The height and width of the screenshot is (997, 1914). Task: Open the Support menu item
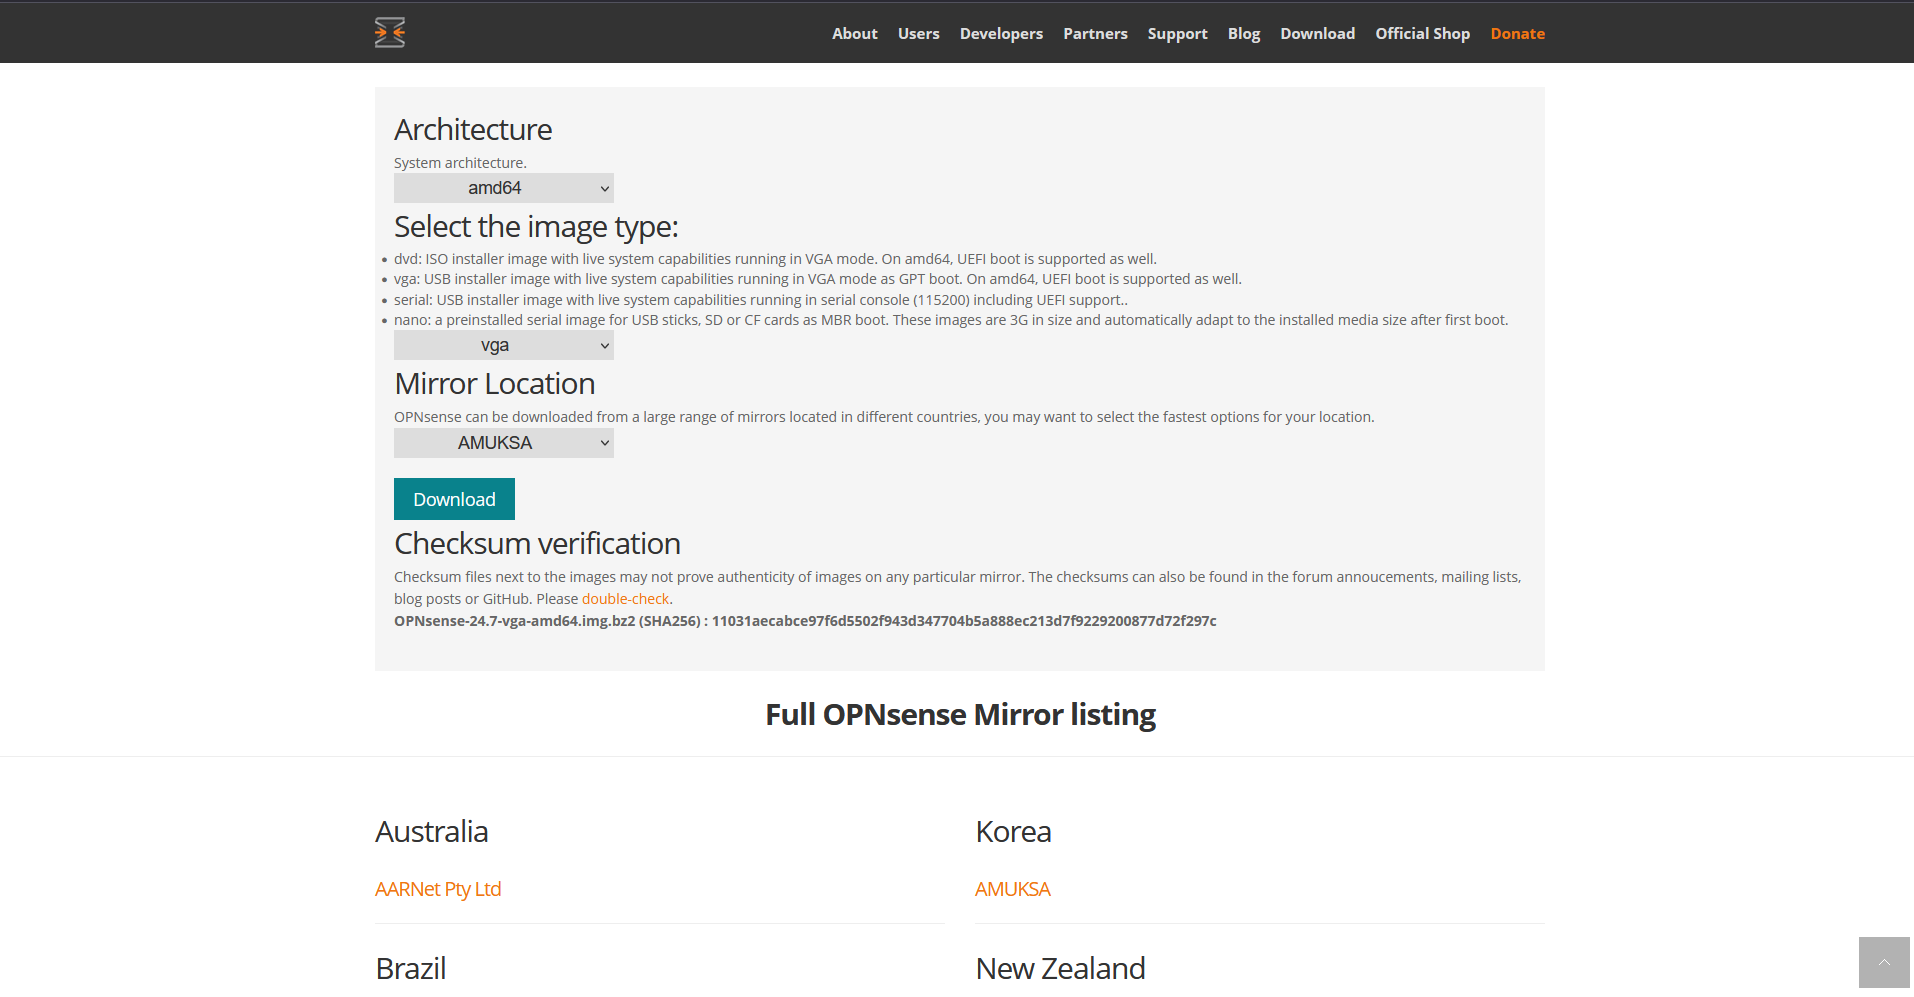1178,34
